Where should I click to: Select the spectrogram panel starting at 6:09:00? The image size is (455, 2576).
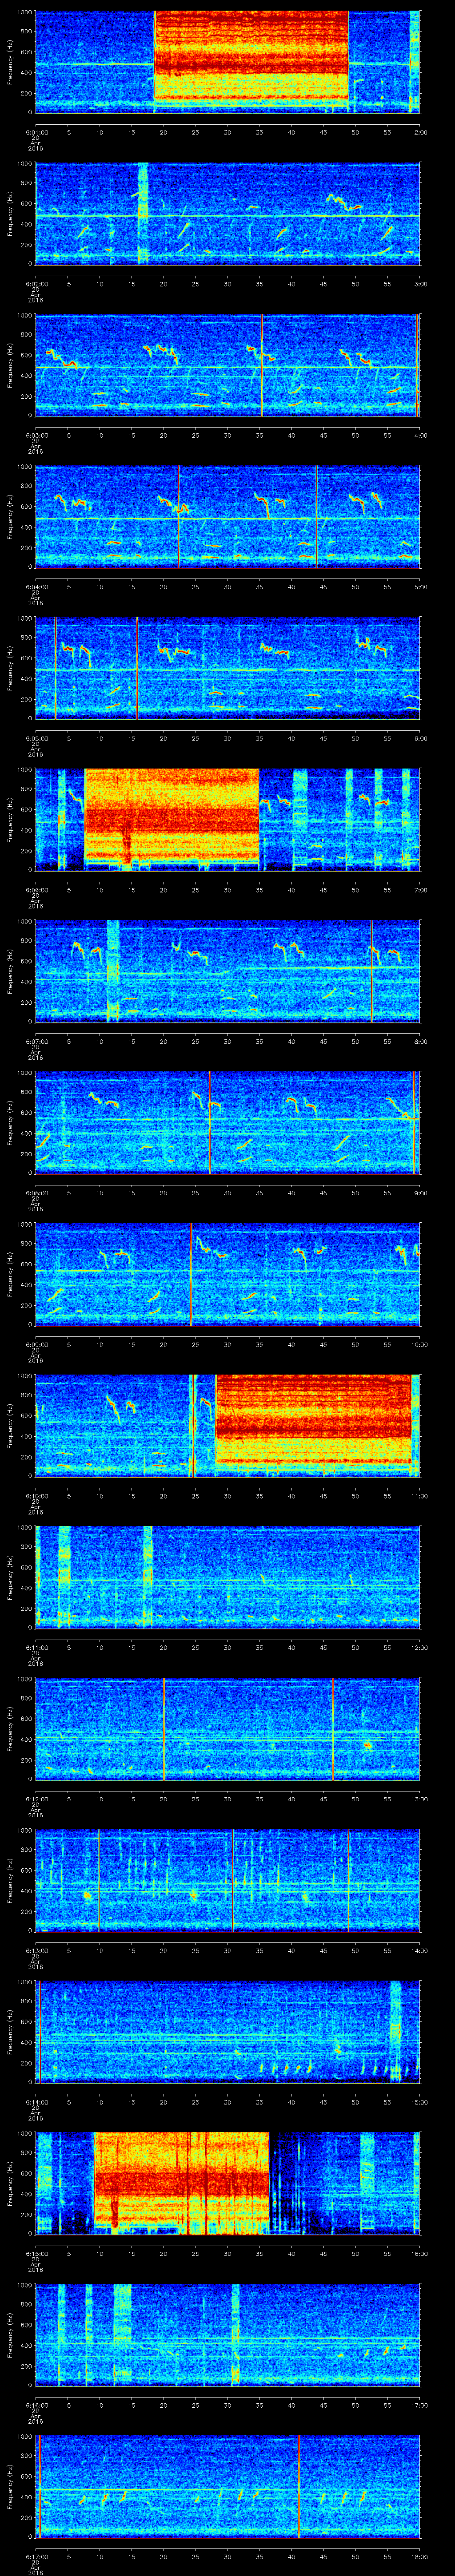coord(228,1276)
